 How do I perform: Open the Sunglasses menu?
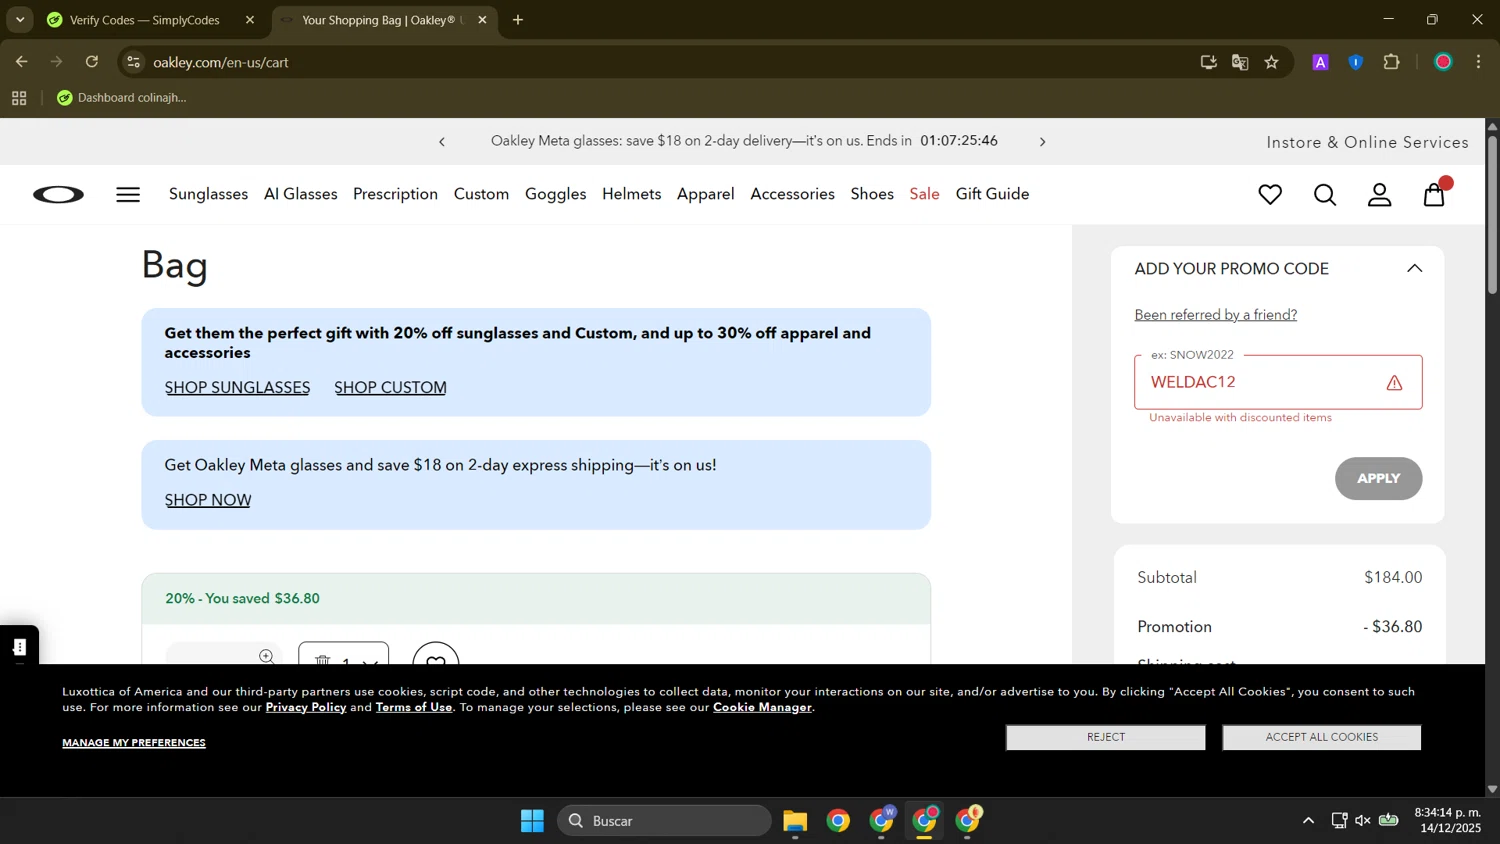pyautogui.click(x=208, y=194)
